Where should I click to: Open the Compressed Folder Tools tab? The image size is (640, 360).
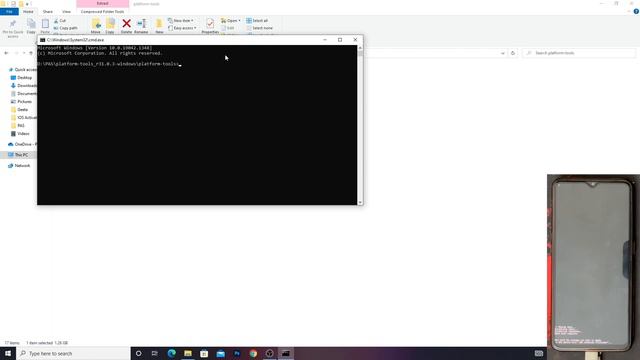102,11
